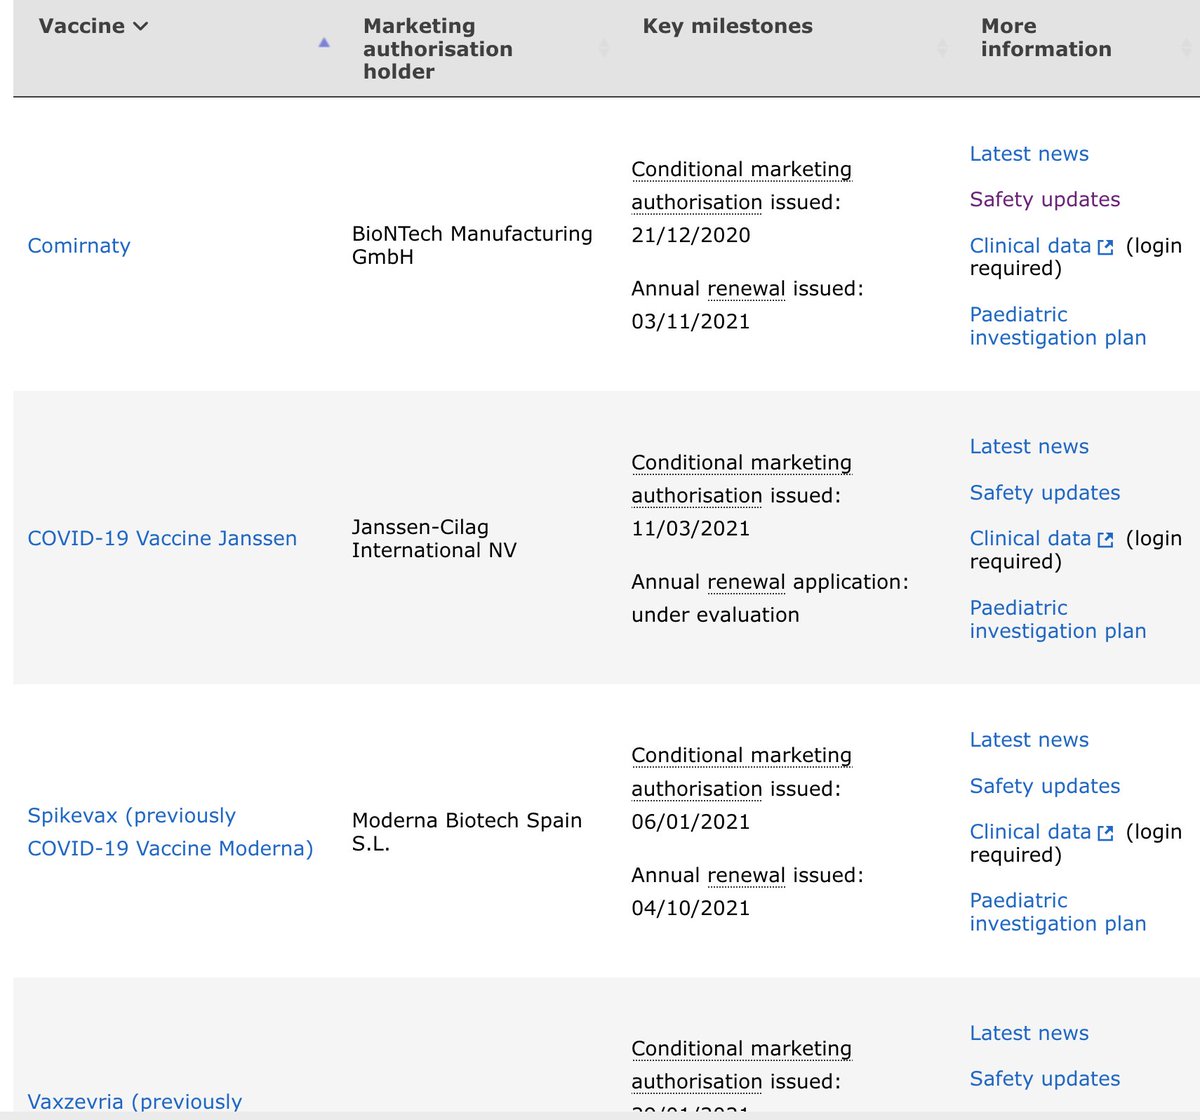The image size is (1200, 1120).
Task: Open Vaxzevria vaccine link
Action: [x=135, y=1101]
